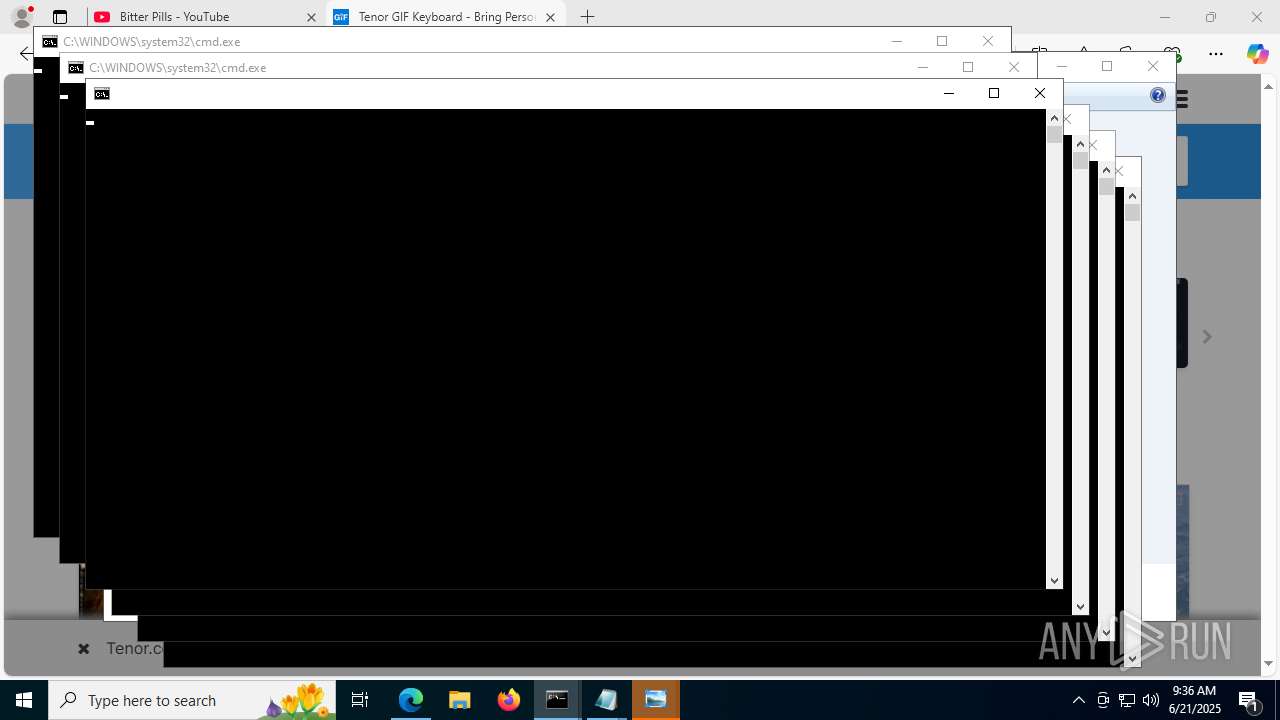This screenshot has height=720, width=1280.
Task: Open system icon of rearmost cmd.exe window
Action: click(x=50, y=42)
